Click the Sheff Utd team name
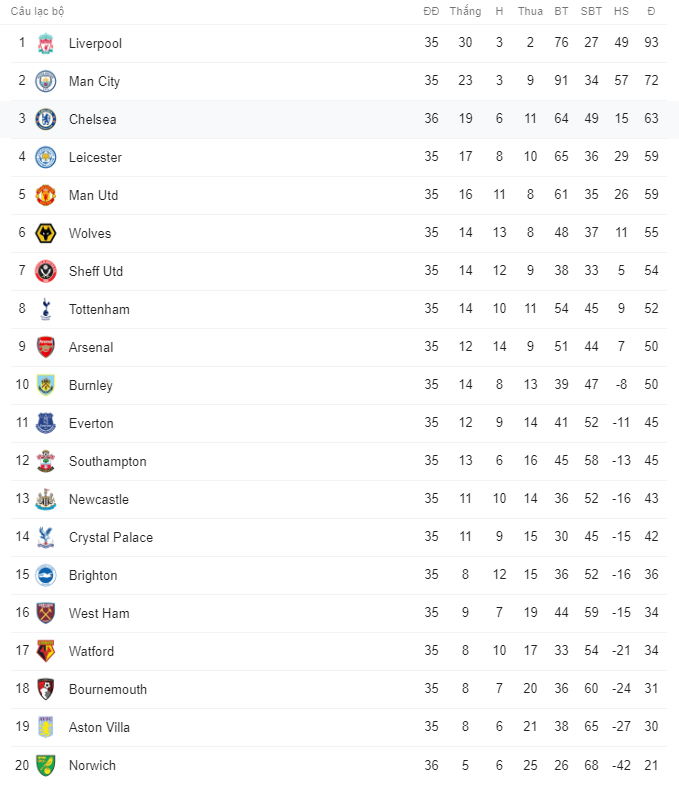This screenshot has width=679, height=785. coord(96,271)
